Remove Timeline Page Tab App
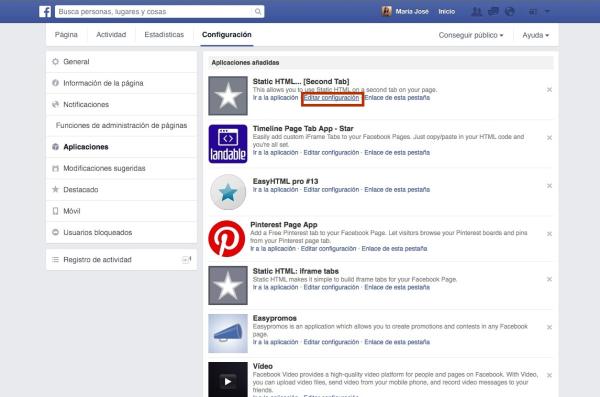This screenshot has width=600, height=397. (x=549, y=137)
